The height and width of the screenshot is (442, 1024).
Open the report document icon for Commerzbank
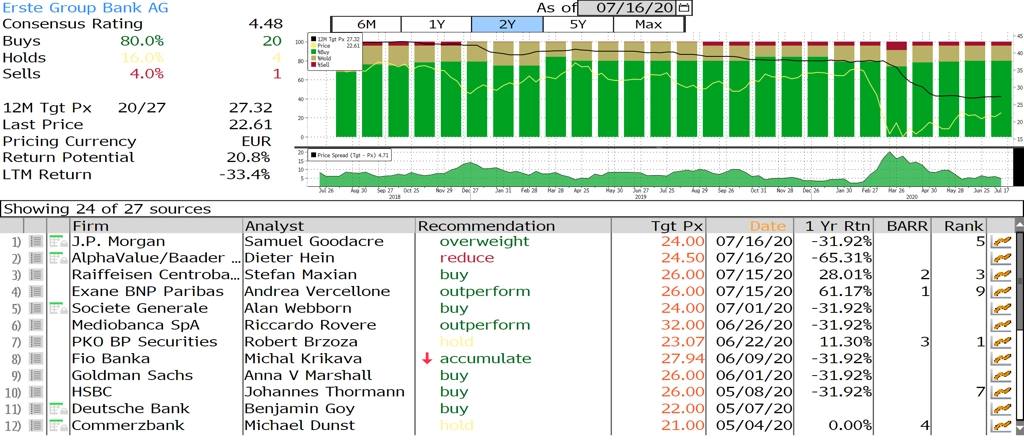36,426
